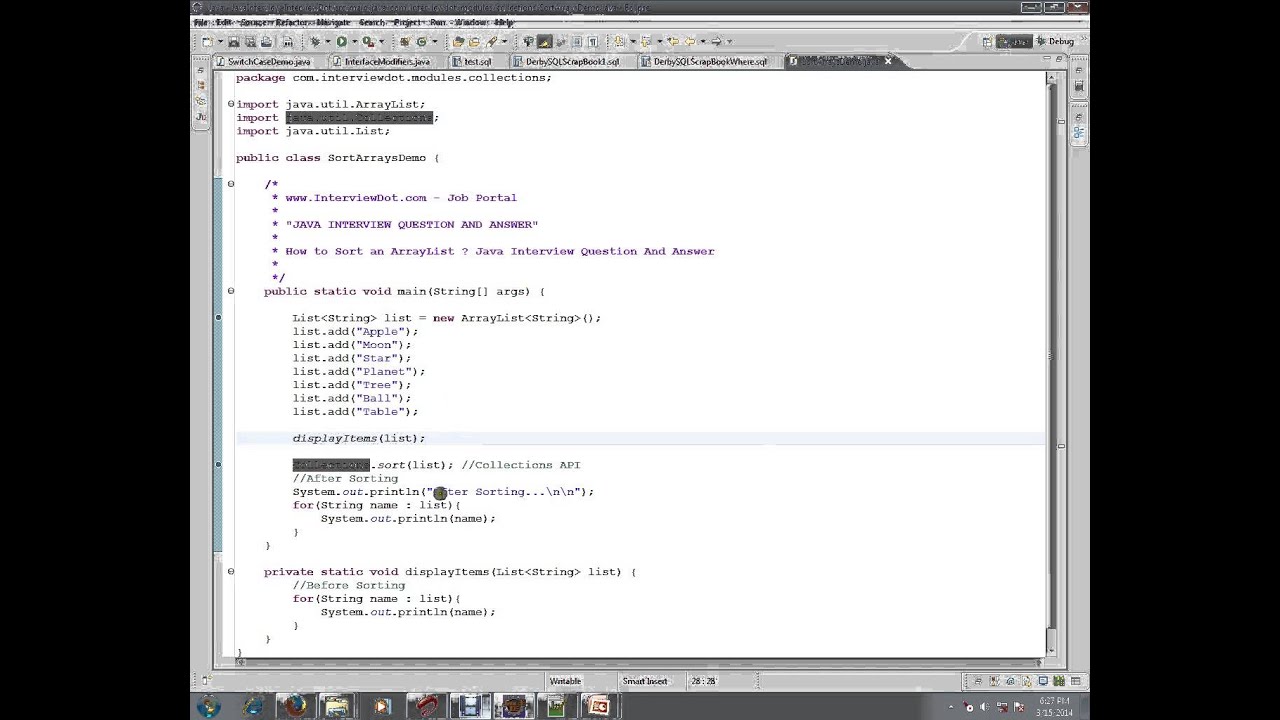Click the Windows Start orb
The image size is (1280, 720).
[x=209, y=707]
